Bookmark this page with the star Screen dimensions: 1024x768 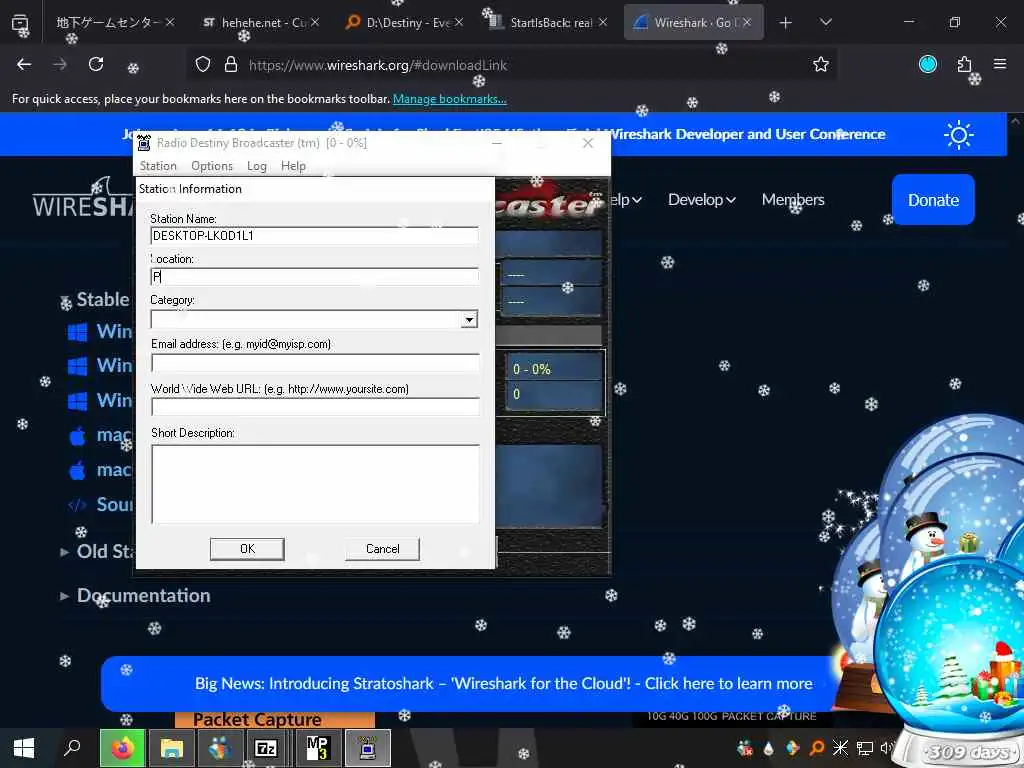[821, 64]
